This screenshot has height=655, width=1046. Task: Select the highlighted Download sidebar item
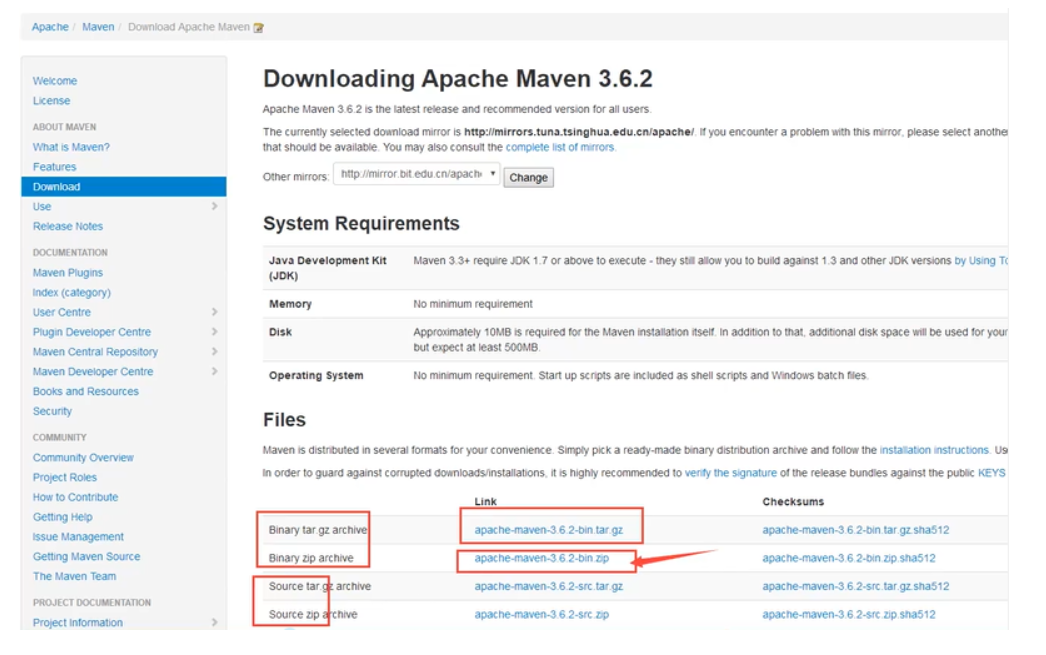point(123,187)
